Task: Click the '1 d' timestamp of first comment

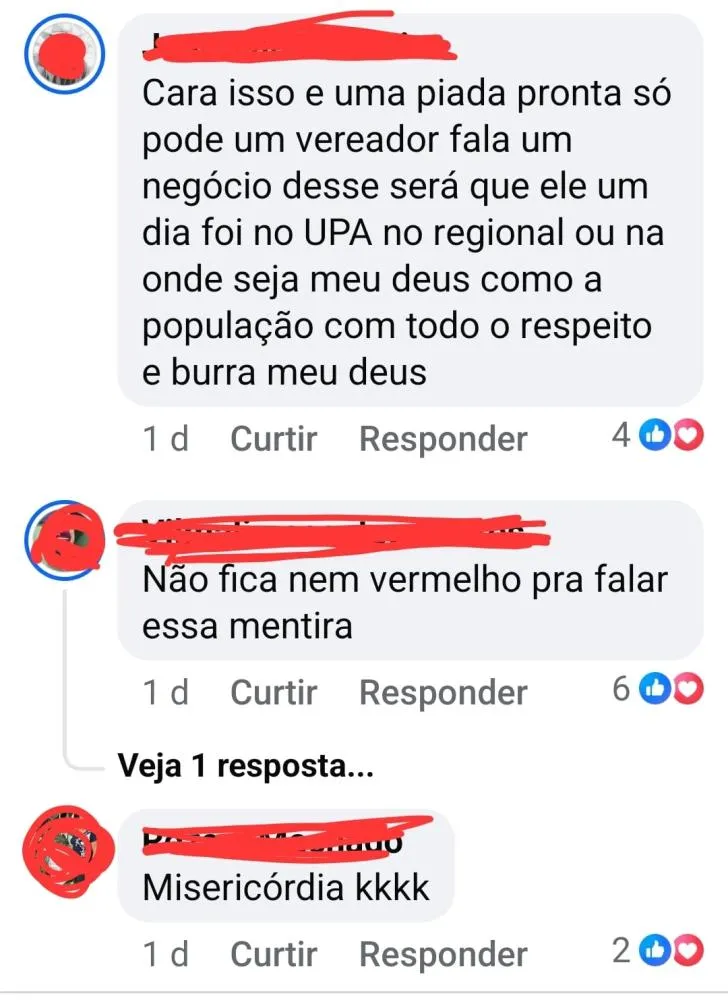Action: click(x=166, y=439)
